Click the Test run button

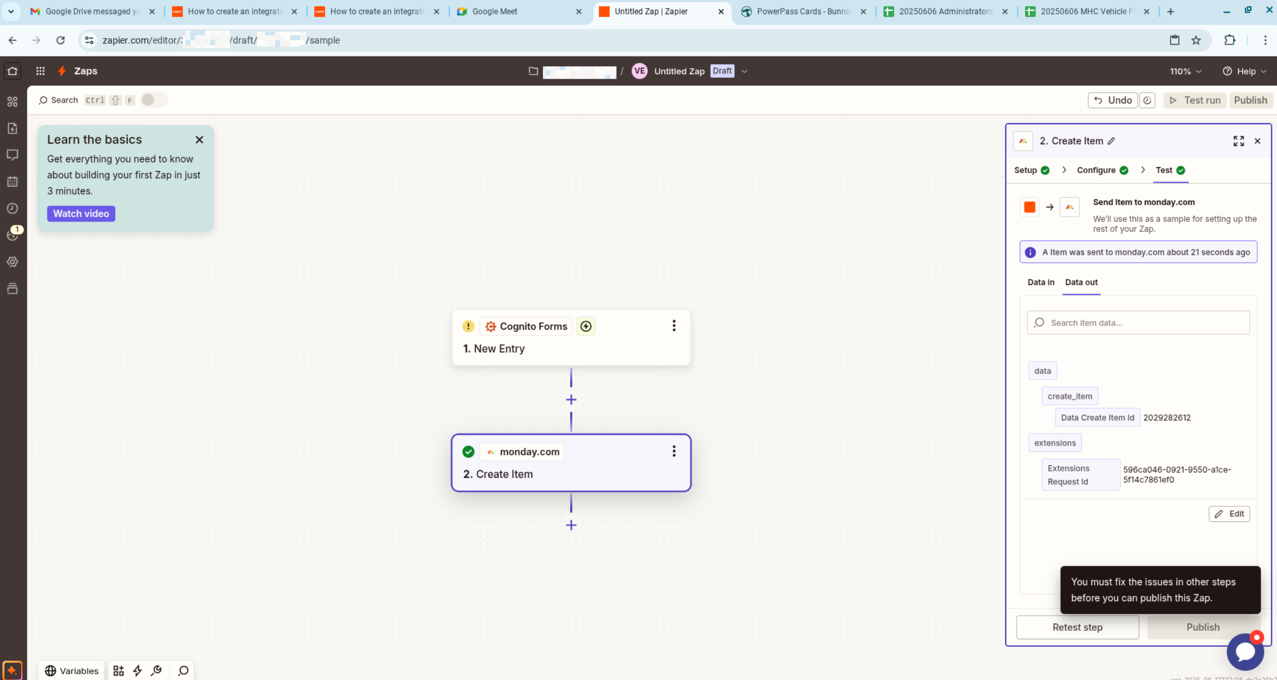coord(1195,100)
